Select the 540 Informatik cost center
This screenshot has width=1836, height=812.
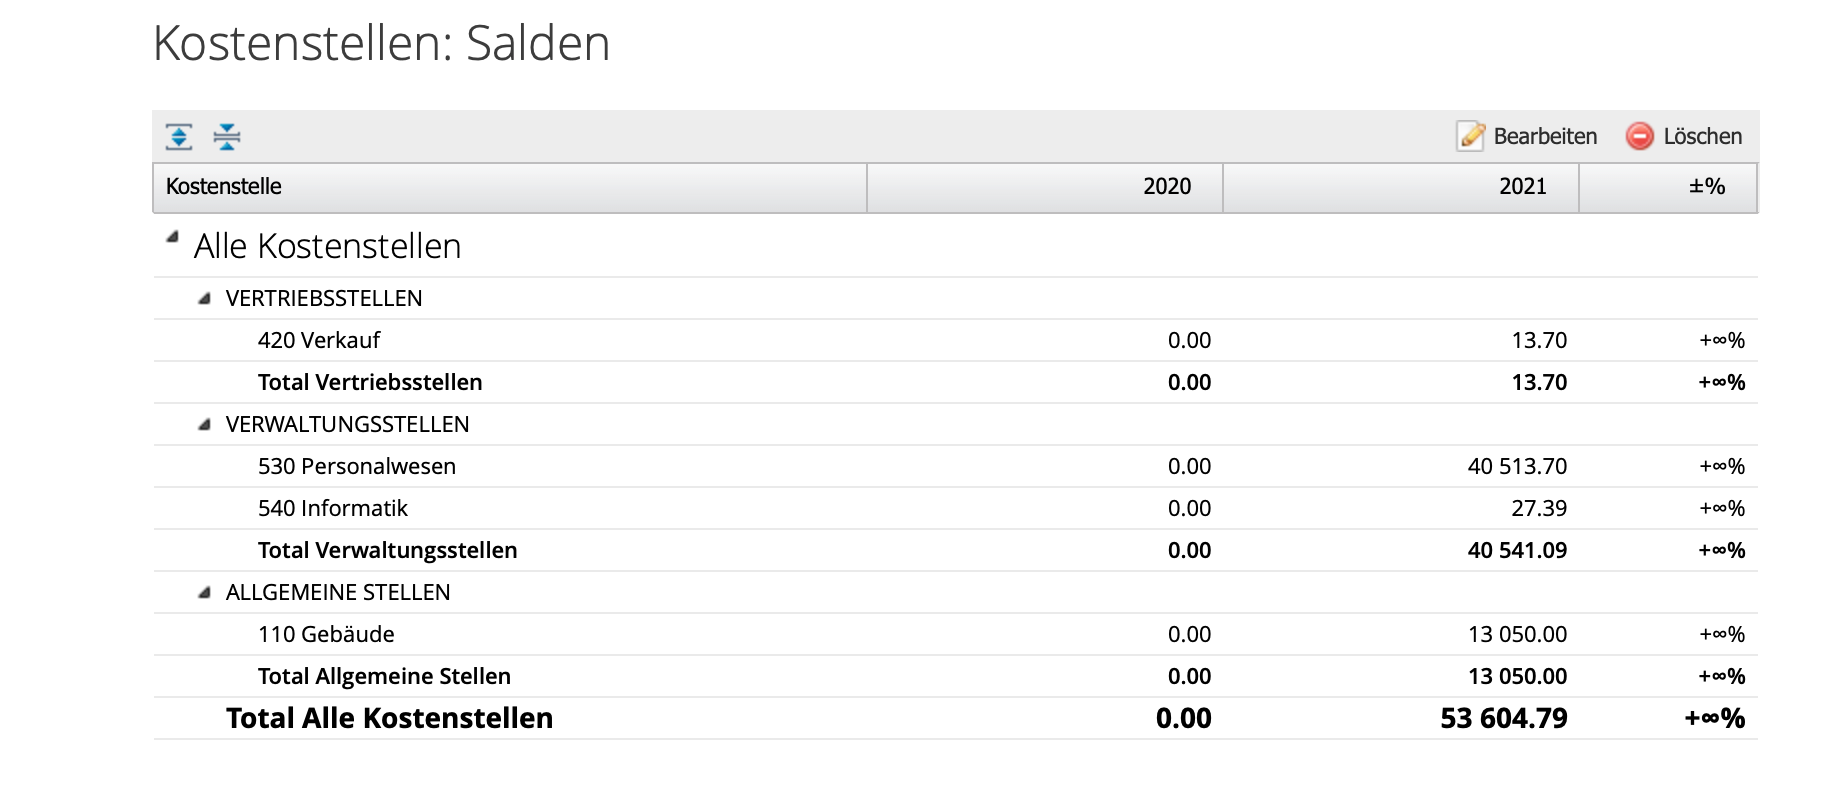coord(333,508)
